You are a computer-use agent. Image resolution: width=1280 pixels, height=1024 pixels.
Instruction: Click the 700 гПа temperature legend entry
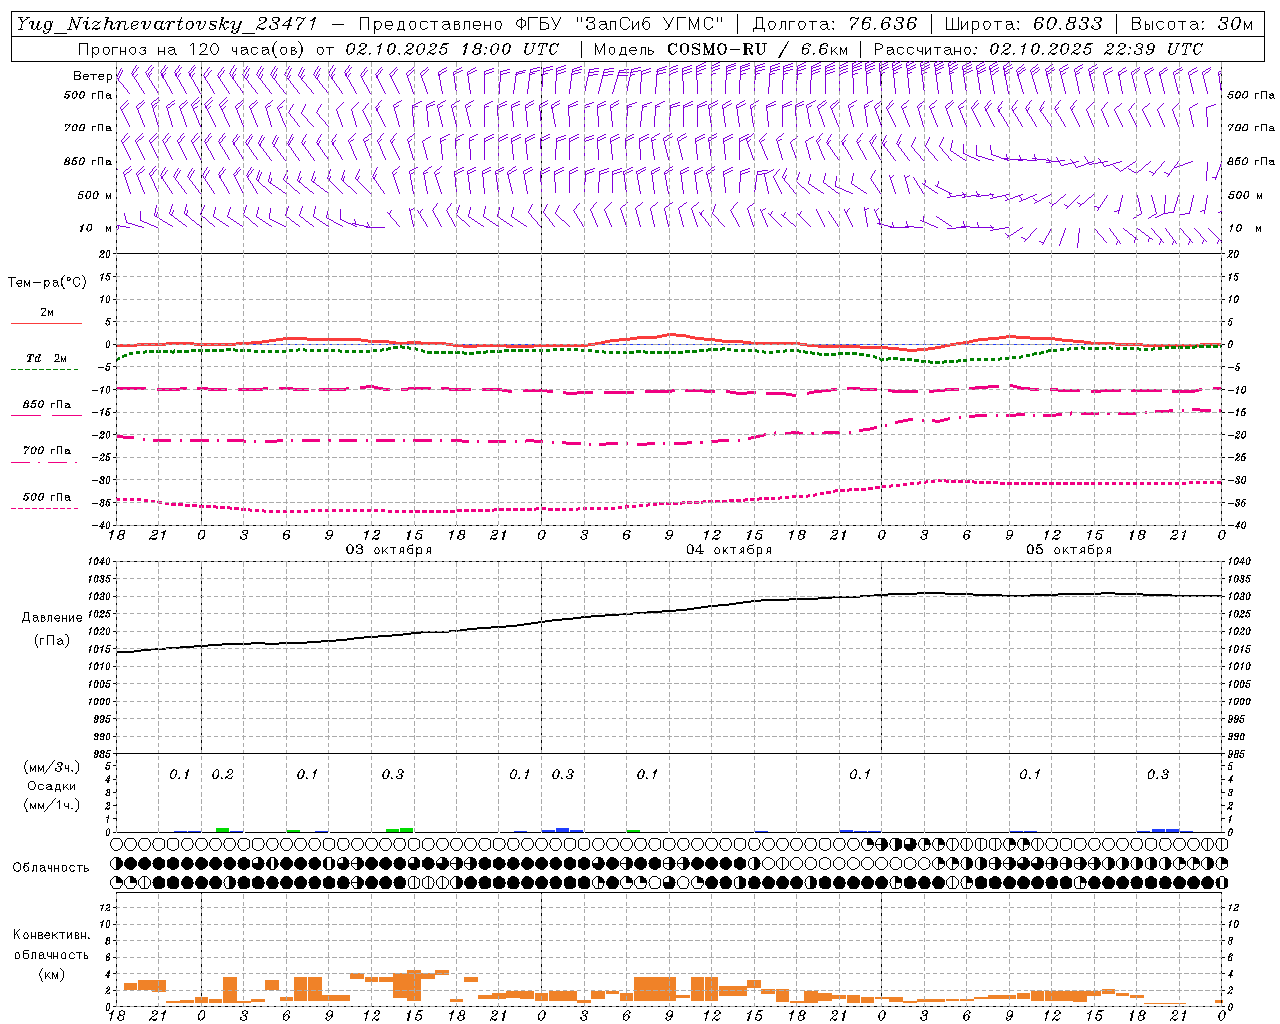47,451
